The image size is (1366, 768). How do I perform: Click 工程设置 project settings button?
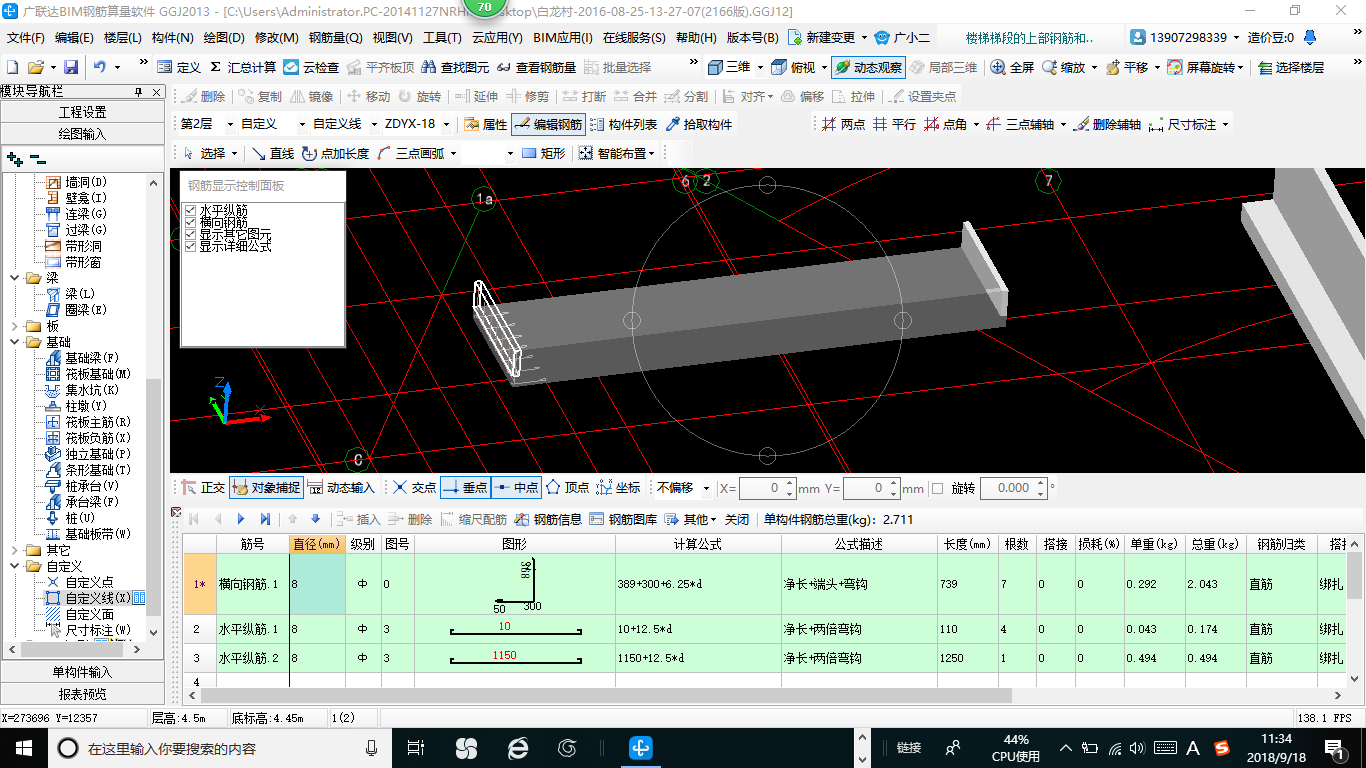tap(82, 112)
